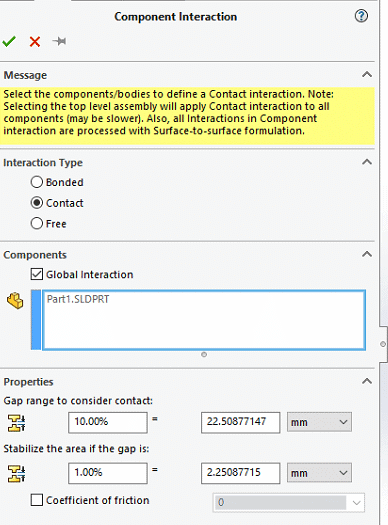
Task: Open stabilize gap mm units dropdown
Action: [319, 473]
